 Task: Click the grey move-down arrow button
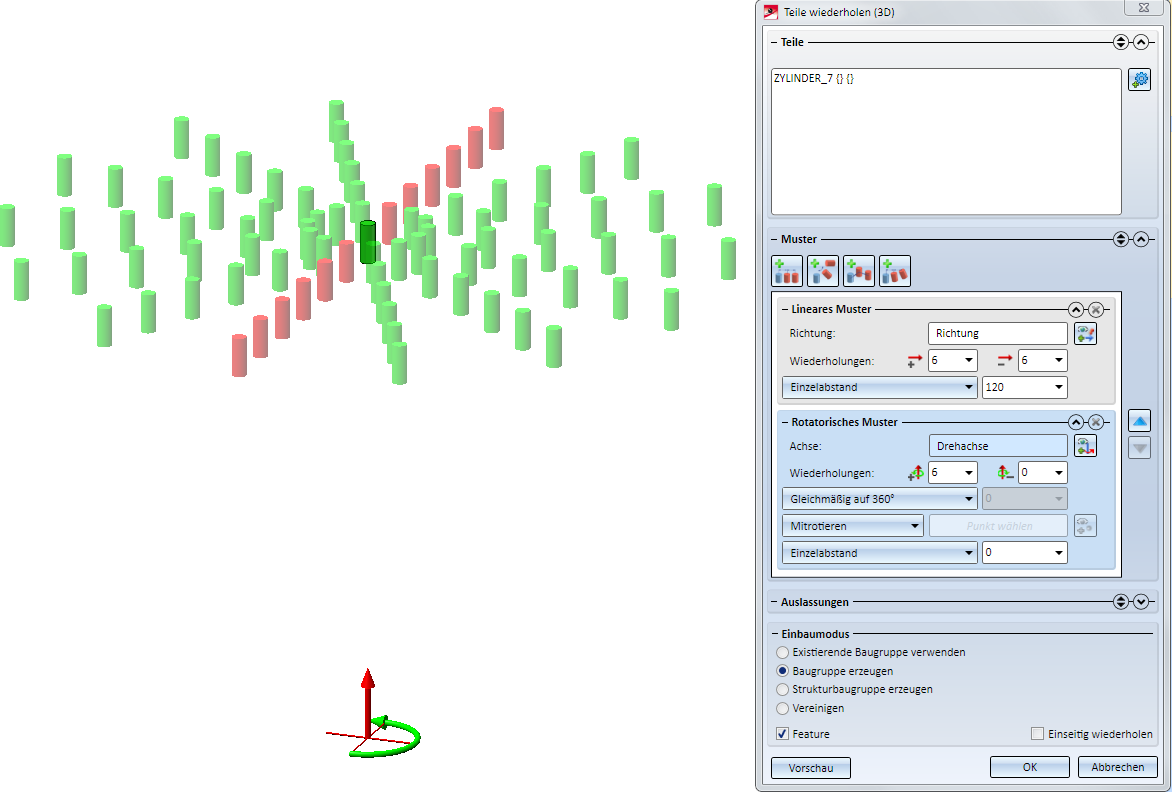click(1139, 448)
